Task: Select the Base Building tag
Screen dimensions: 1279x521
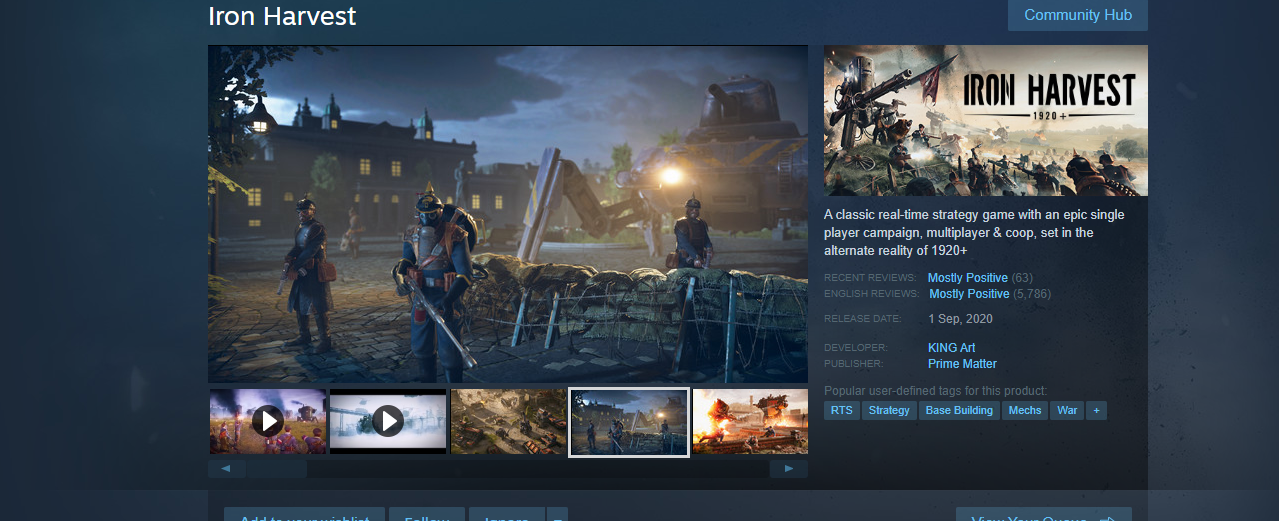Action: 959,410
